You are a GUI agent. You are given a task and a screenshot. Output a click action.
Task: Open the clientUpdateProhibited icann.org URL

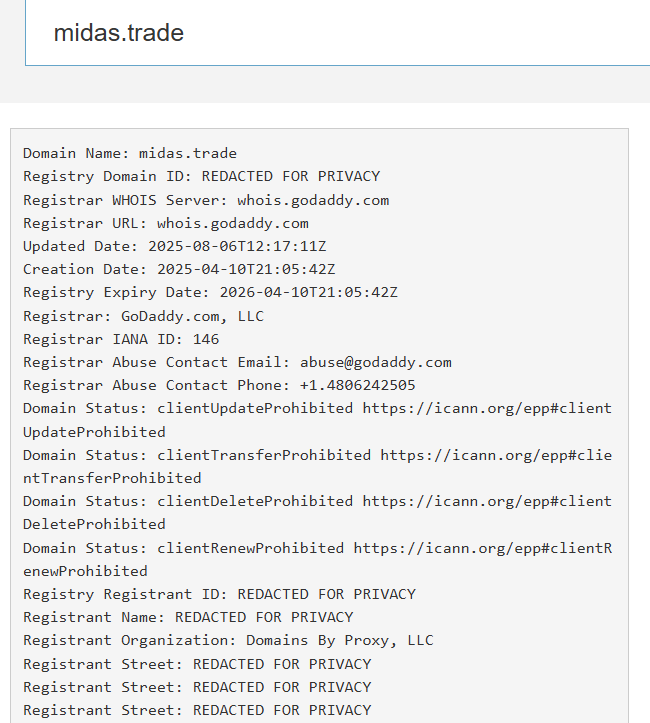coord(486,408)
